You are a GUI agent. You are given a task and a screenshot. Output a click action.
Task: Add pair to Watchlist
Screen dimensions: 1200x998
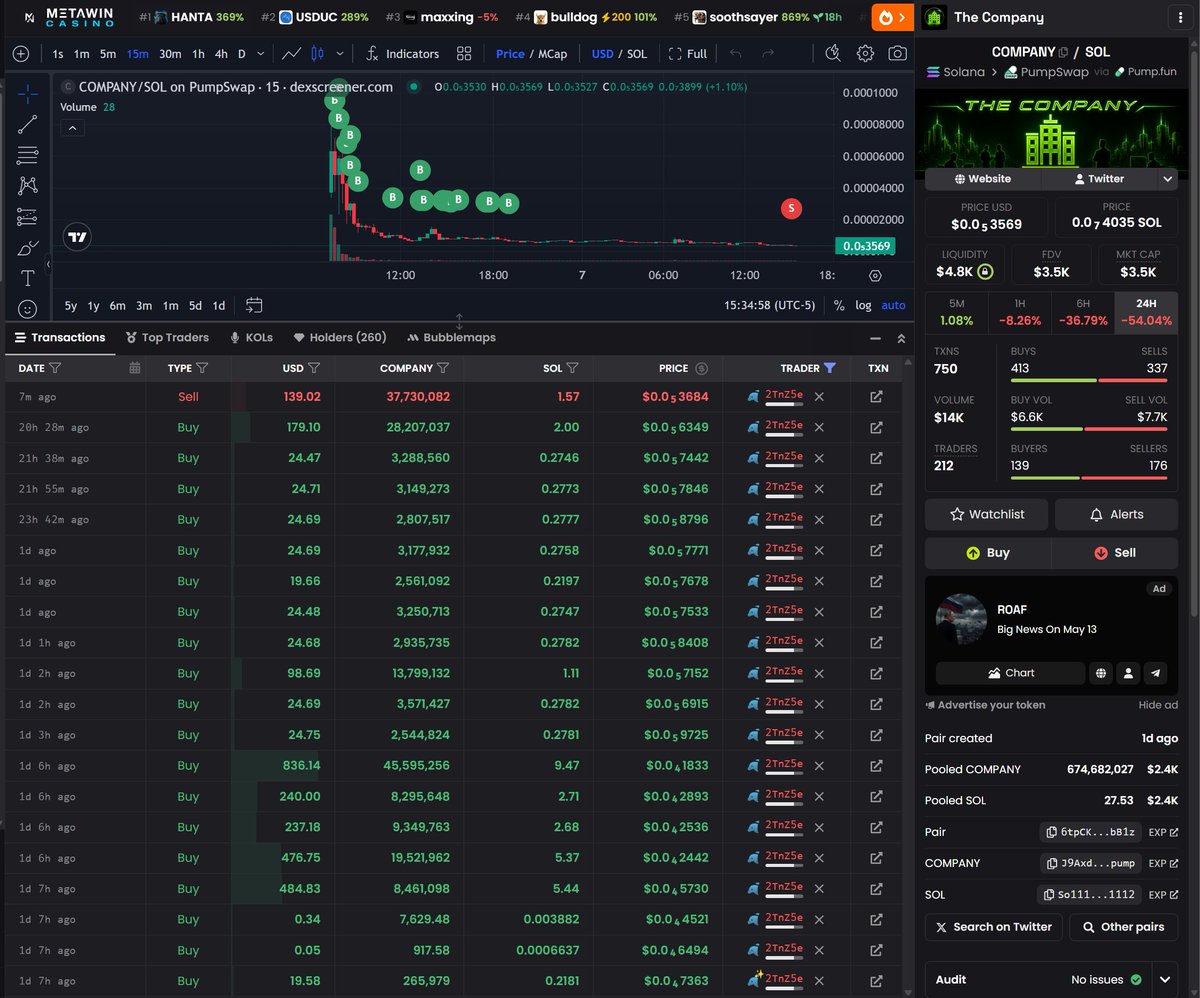coord(987,514)
